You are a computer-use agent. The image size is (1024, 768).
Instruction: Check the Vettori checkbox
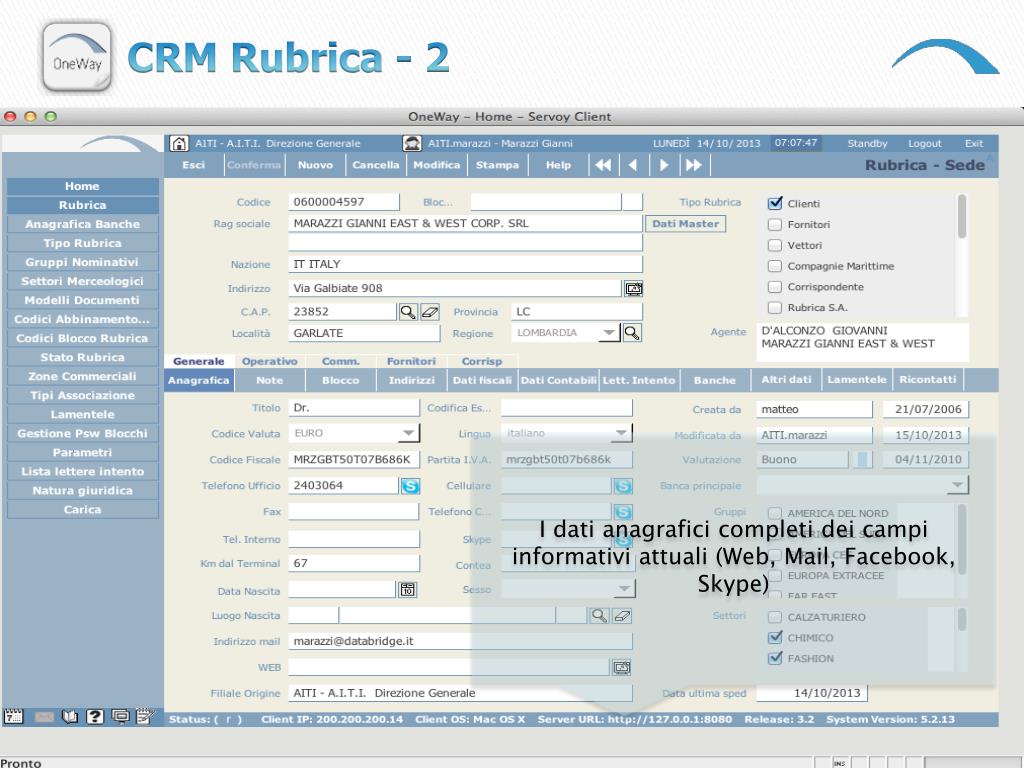coord(775,246)
